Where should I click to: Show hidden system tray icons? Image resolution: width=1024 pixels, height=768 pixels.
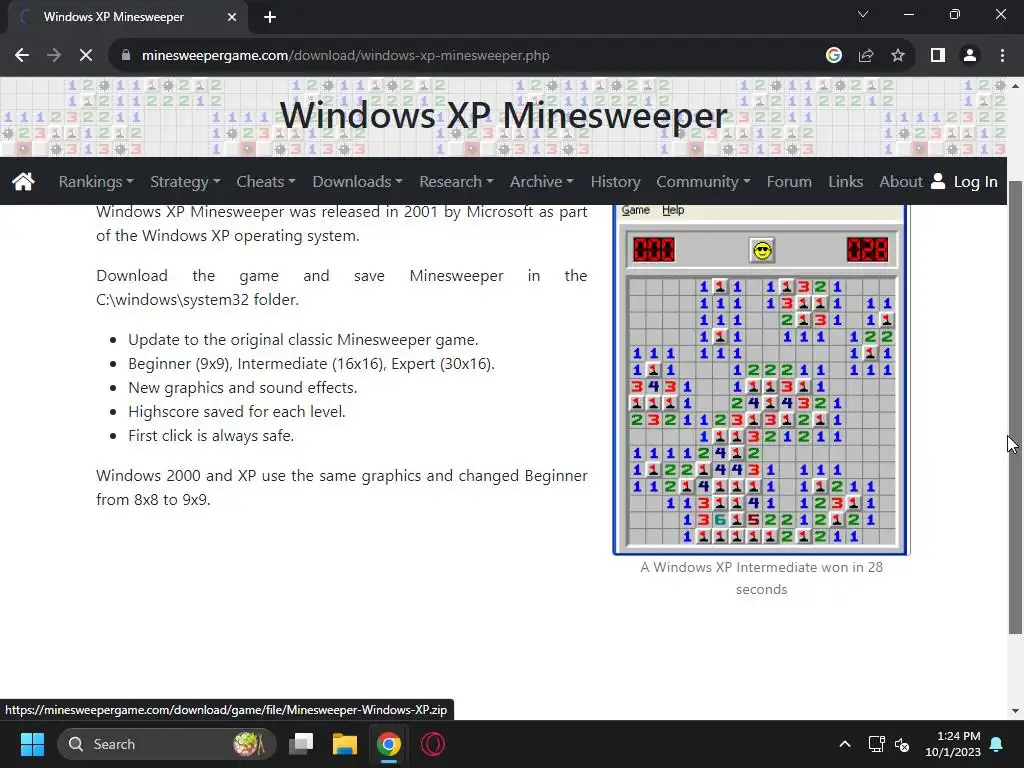click(844, 744)
